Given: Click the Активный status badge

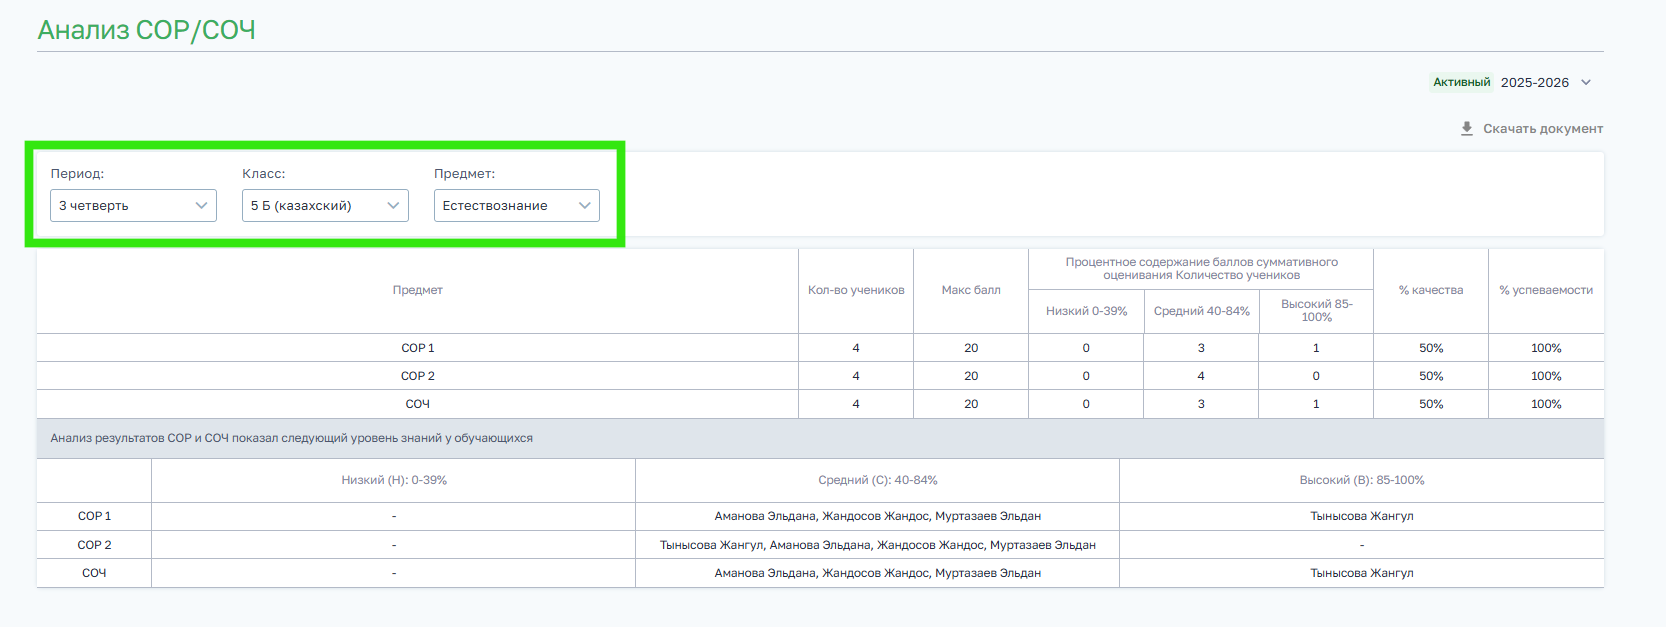Looking at the screenshot, I should 1461,82.
